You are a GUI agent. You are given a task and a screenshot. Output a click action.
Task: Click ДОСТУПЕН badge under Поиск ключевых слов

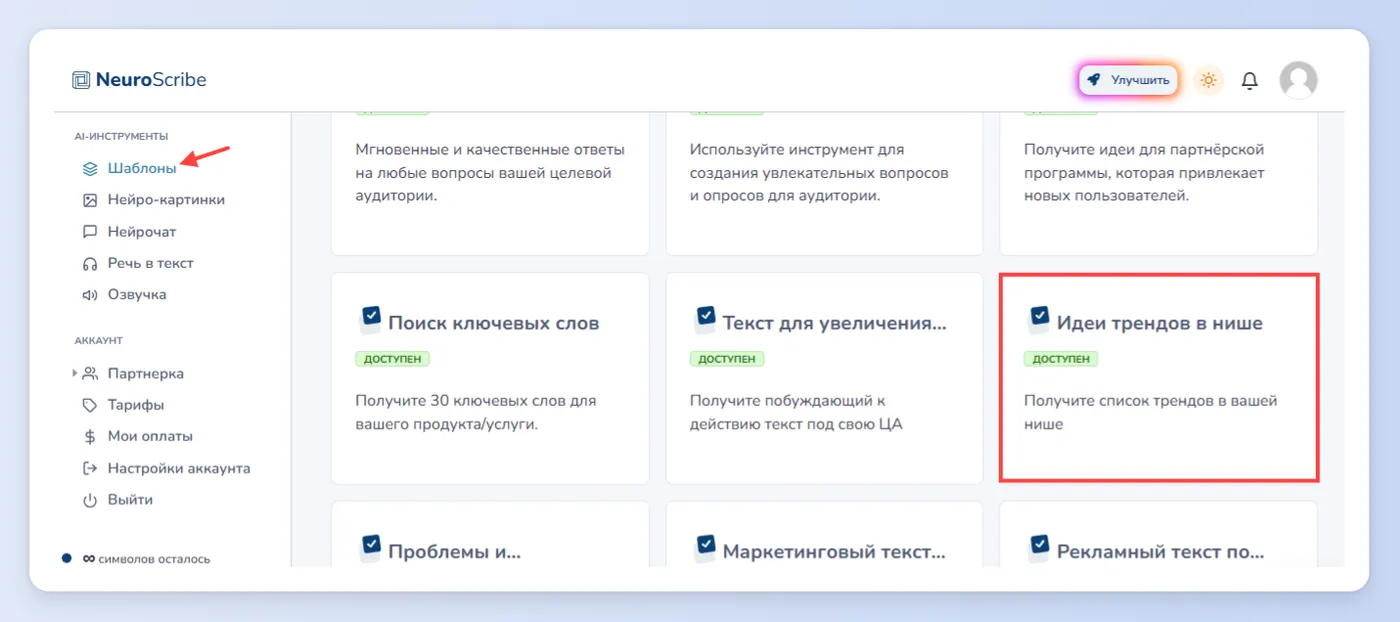click(x=393, y=359)
